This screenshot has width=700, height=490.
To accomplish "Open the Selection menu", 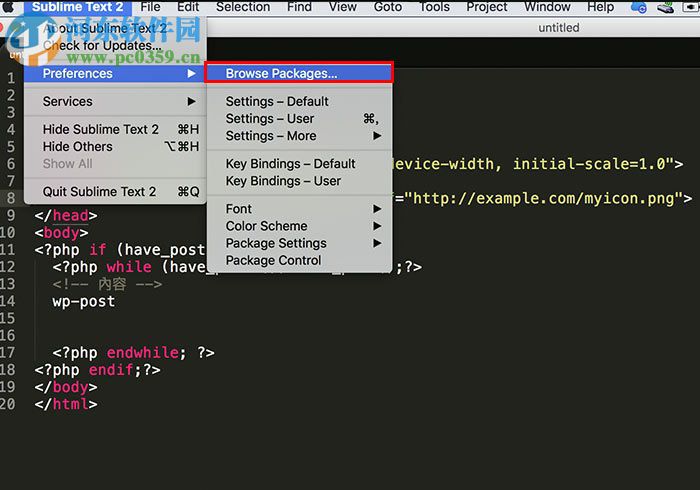I will (x=243, y=7).
